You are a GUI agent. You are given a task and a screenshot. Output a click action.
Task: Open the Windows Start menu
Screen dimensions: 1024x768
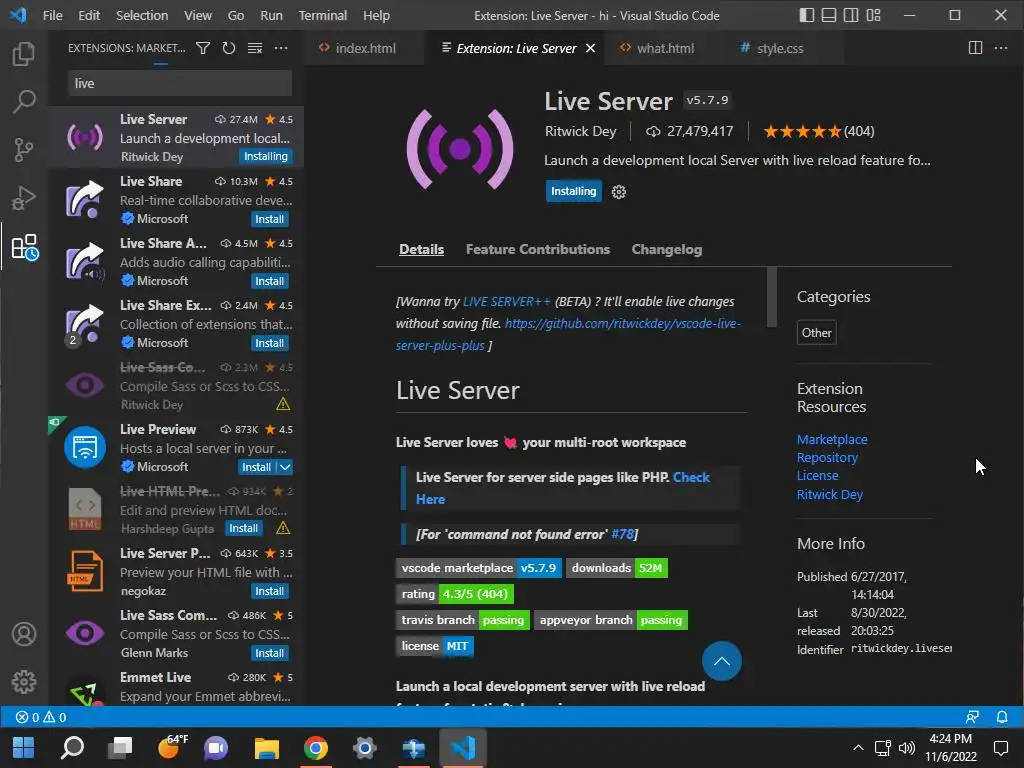click(24, 748)
